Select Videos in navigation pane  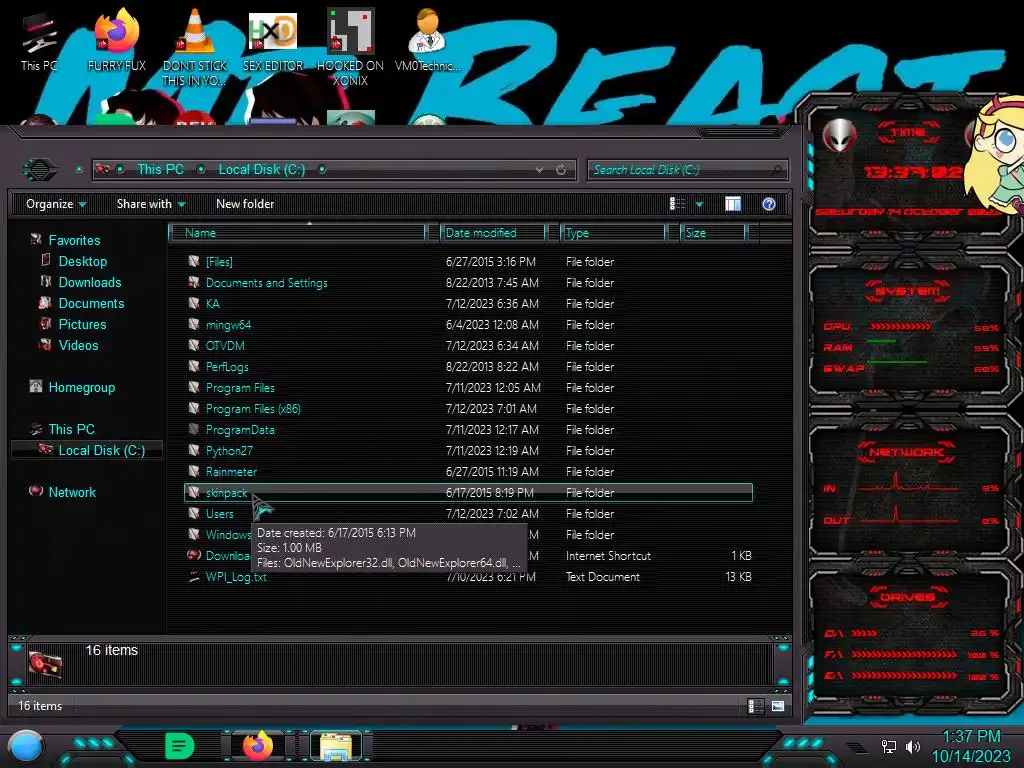click(78, 345)
